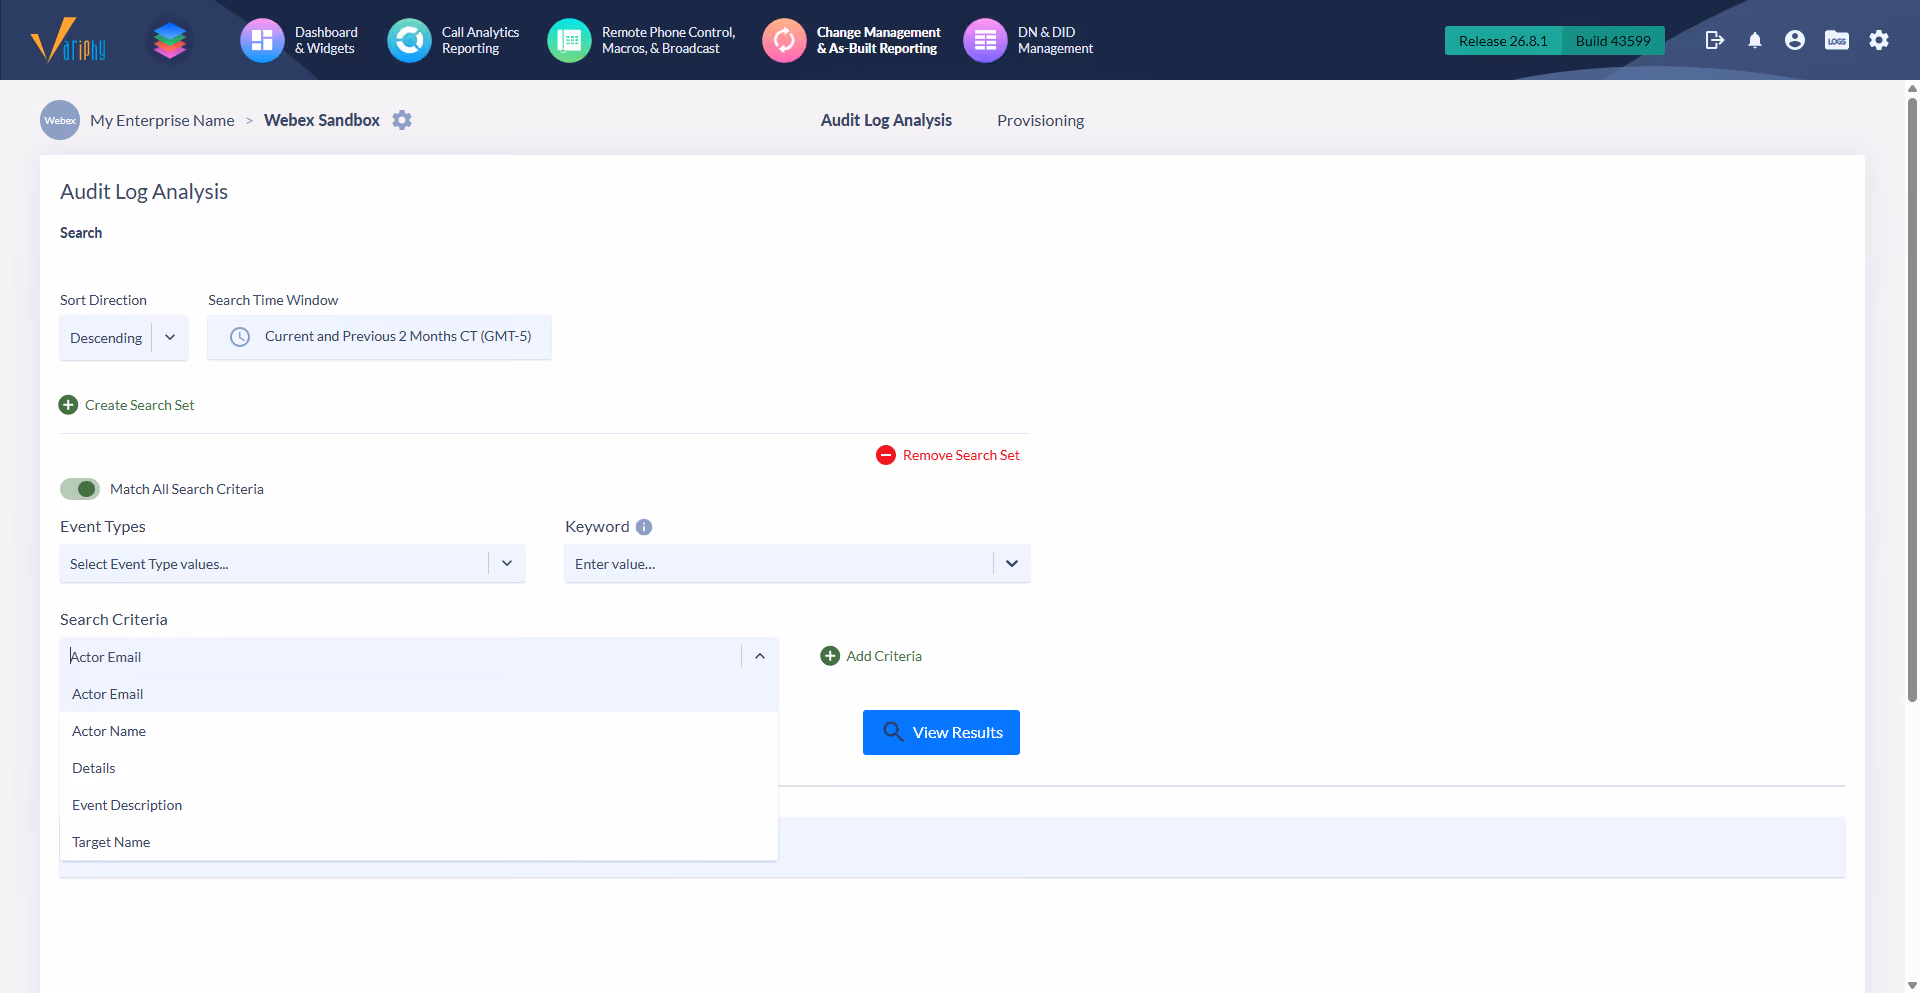Select Actor Name option
Screen dimensions: 1920x993
419,731
